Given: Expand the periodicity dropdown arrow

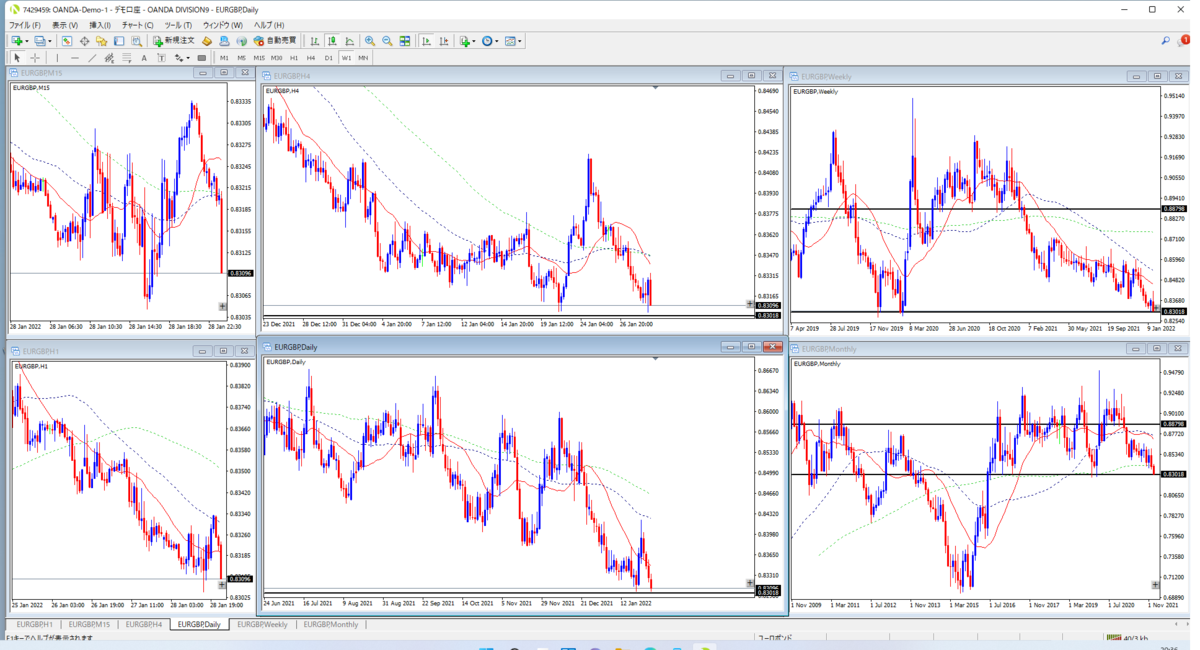Looking at the screenshot, I should [497, 41].
